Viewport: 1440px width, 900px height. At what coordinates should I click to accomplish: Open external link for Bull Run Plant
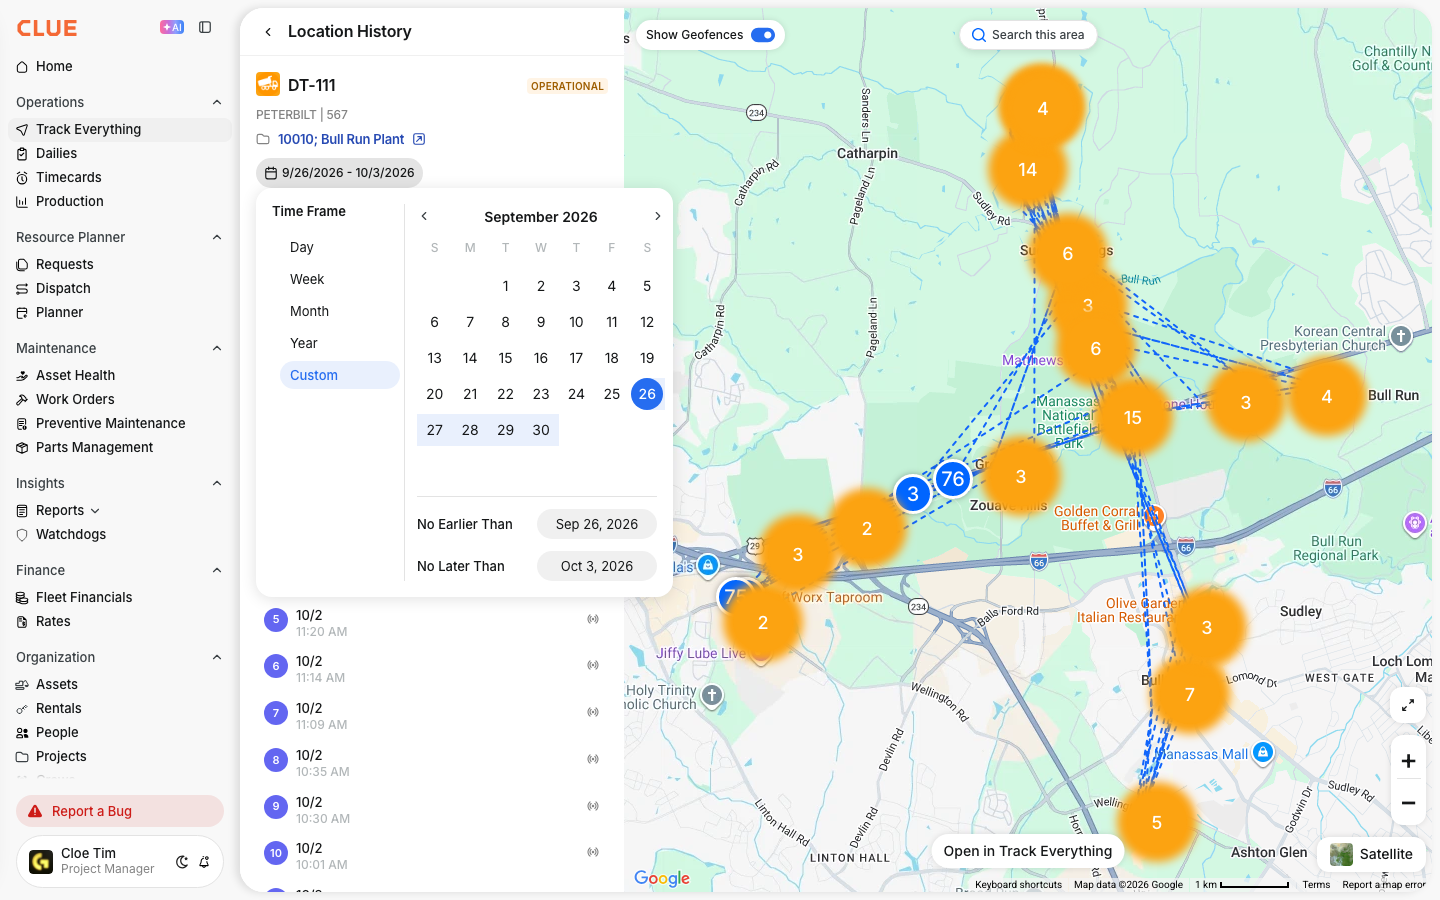tap(419, 139)
